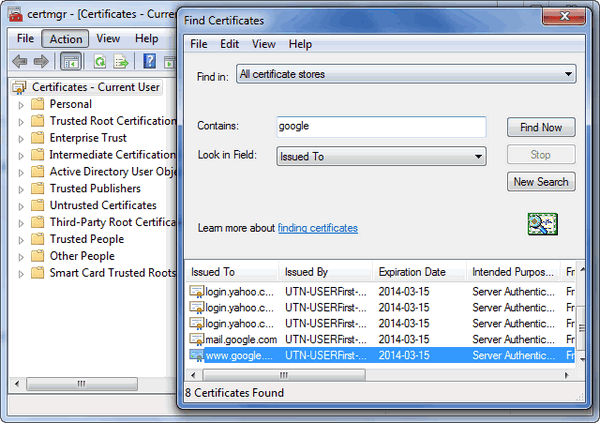Screen dimensions: 600x423
Task: Click the Back arrow in certmgr toolbar
Action: pos(20,61)
